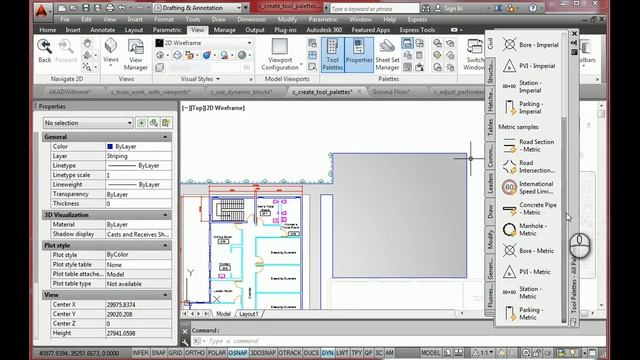Switch to Layout1 tab
This screenshot has height=360, width=640.
click(x=249, y=314)
